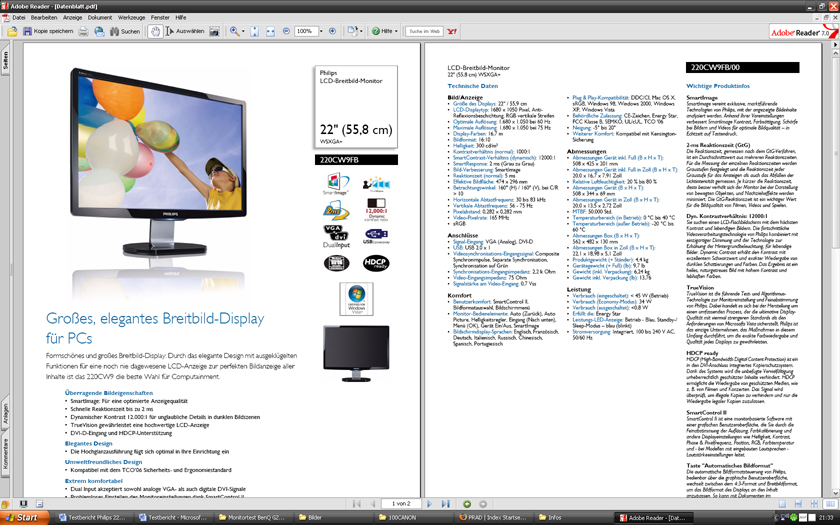The width and height of the screenshot is (840, 525).
Task: Switch to Testbericht - Microsof... taskbar window
Action: (x=172, y=518)
